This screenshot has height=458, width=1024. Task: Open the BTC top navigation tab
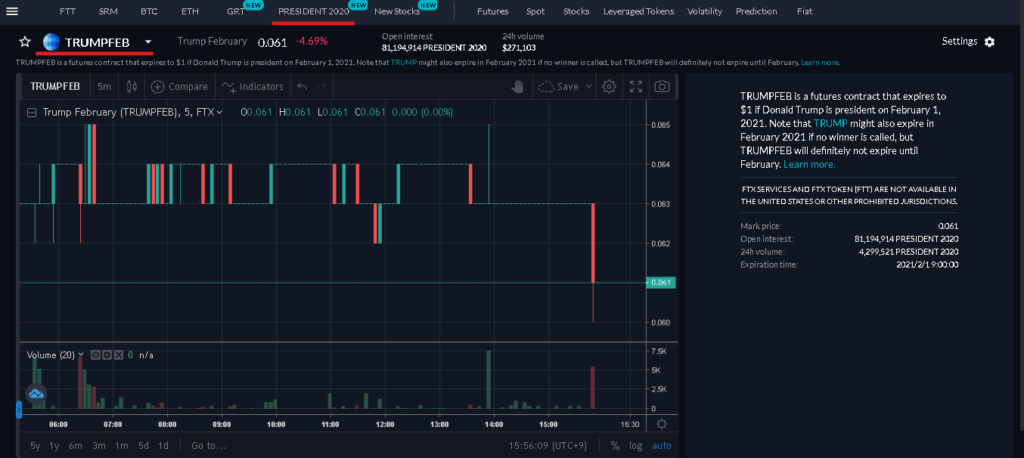[x=149, y=12]
